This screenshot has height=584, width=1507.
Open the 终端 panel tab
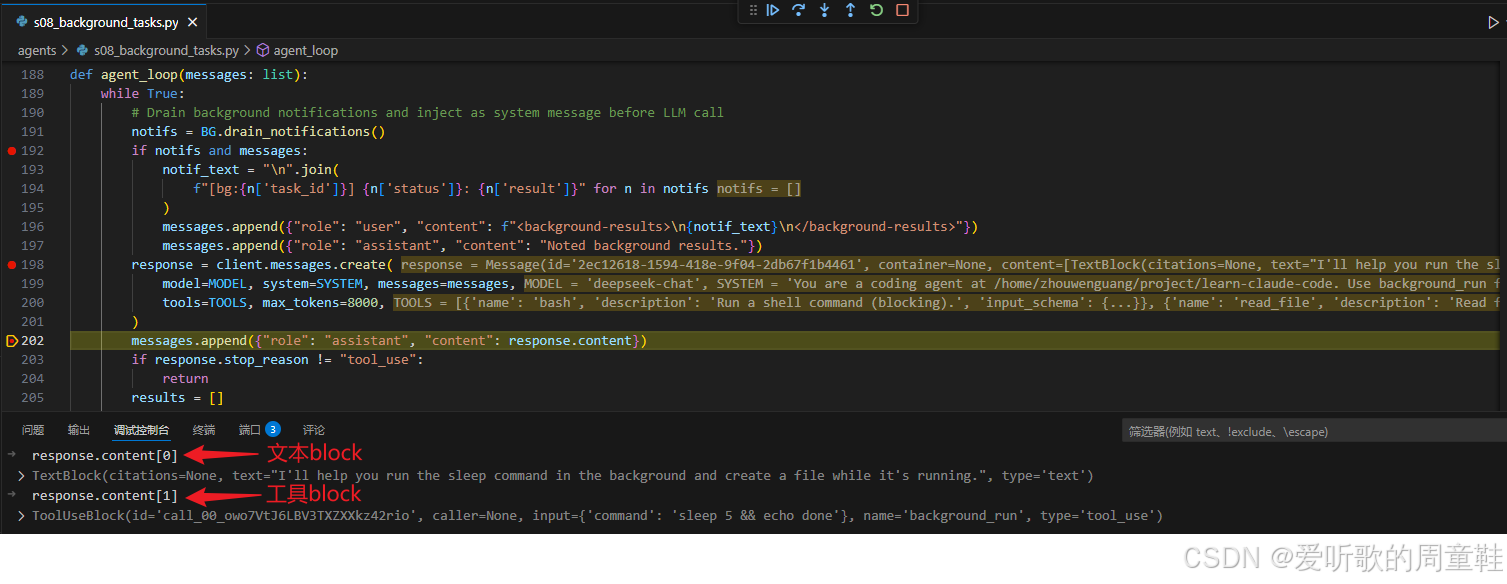click(204, 430)
